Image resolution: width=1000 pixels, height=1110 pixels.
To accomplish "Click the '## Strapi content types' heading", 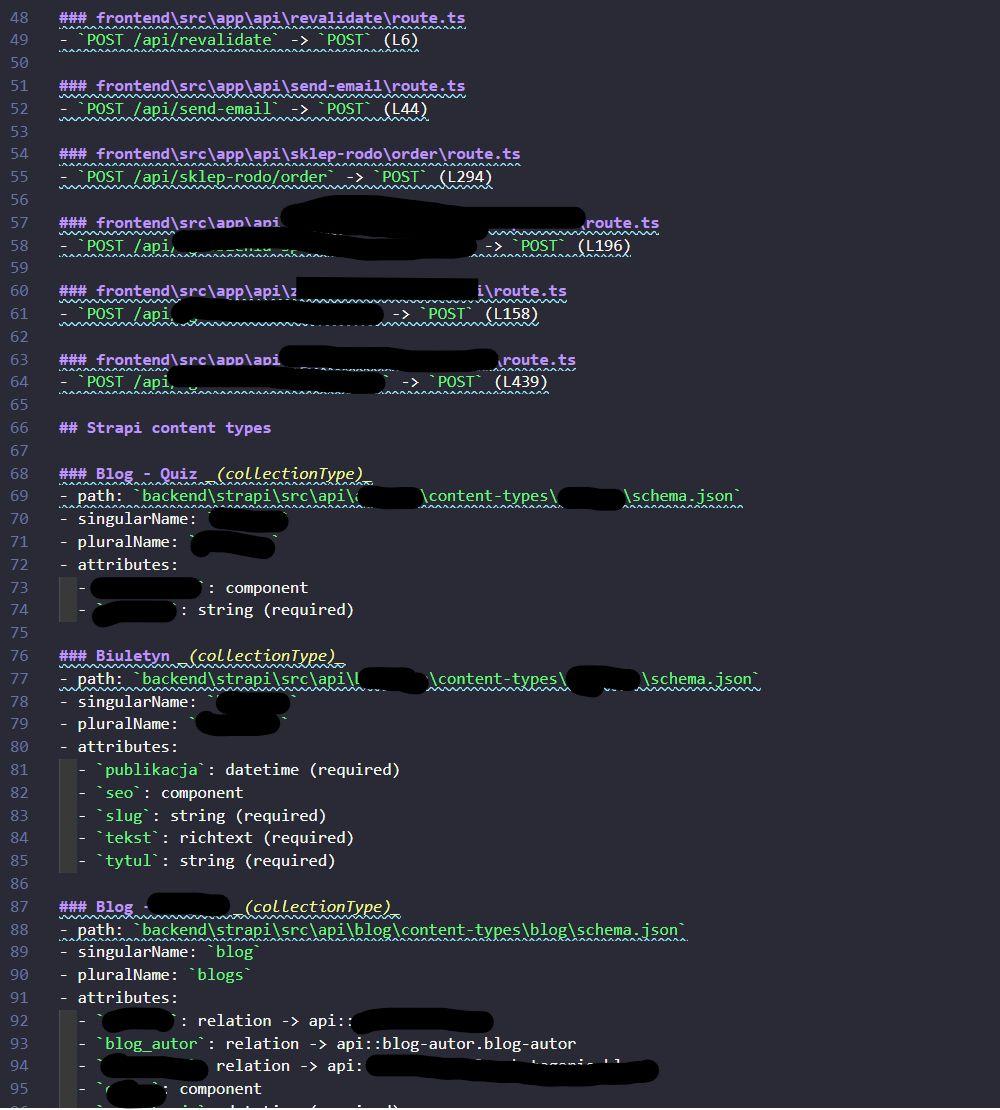I will tap(165, 428).
